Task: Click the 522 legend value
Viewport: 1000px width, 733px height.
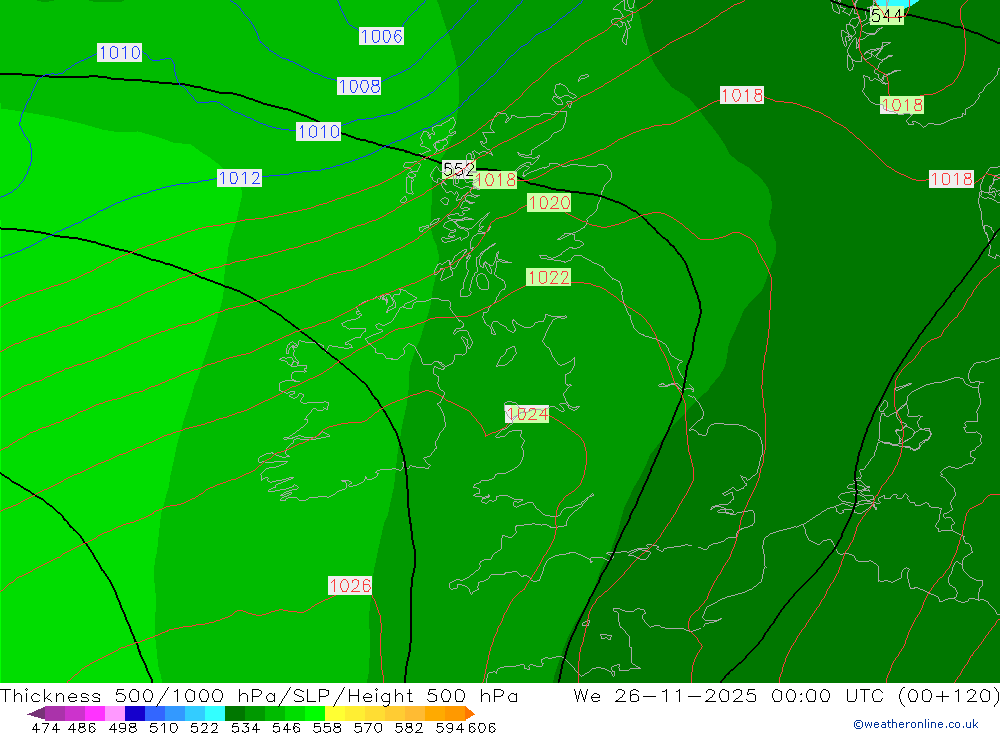Action: click(x=205, y=727)
